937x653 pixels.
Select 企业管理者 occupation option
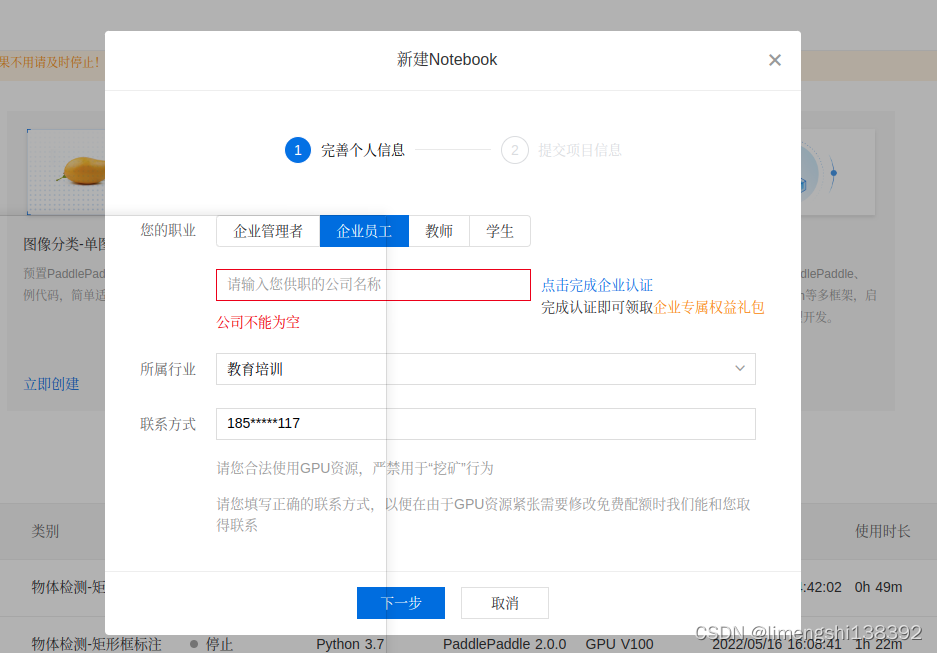(268, 231)
